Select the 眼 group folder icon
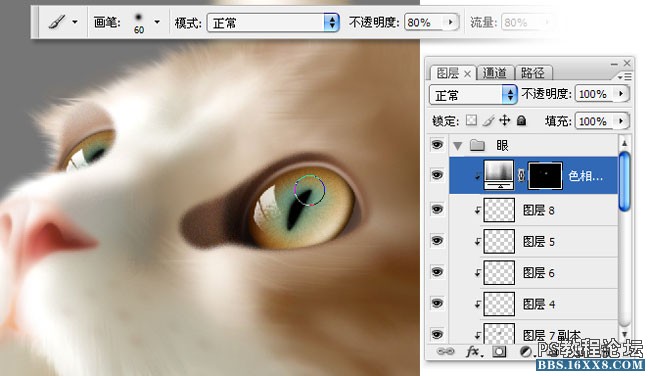The image size is (650, 376). (477, 145)
